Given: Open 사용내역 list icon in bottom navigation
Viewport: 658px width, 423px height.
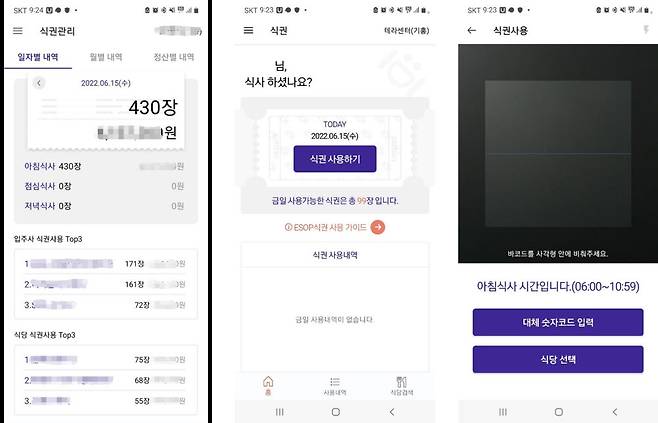Looking at the screenshot, I should point(335,386).
